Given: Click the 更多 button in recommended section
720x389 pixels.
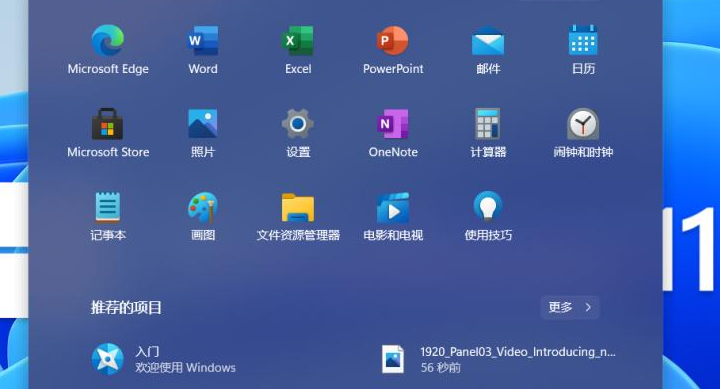Looking at the screenshot, I should tap(570, 307).
